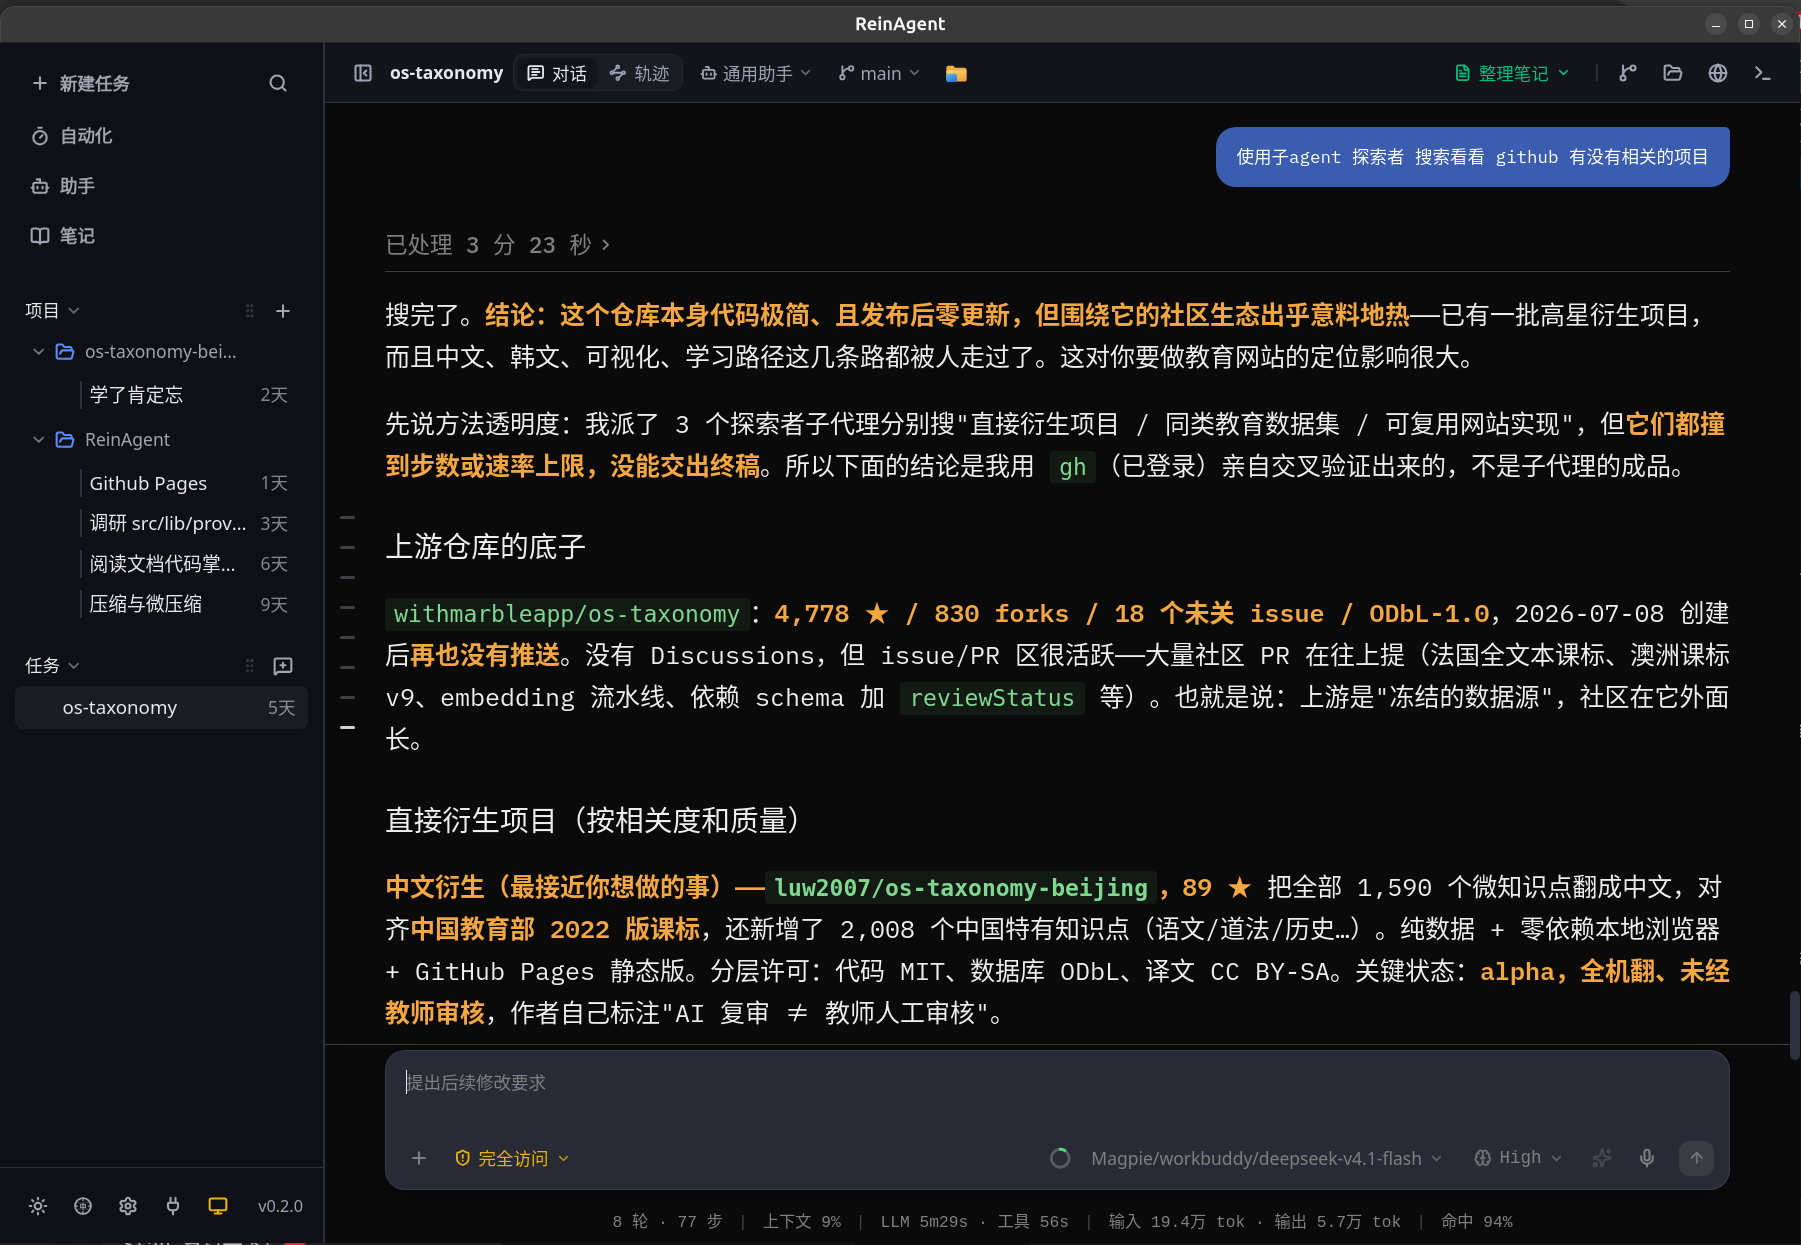Collapse the 任务 section chevron
Screen dimensions: 1801x1245
coord(74,666)
